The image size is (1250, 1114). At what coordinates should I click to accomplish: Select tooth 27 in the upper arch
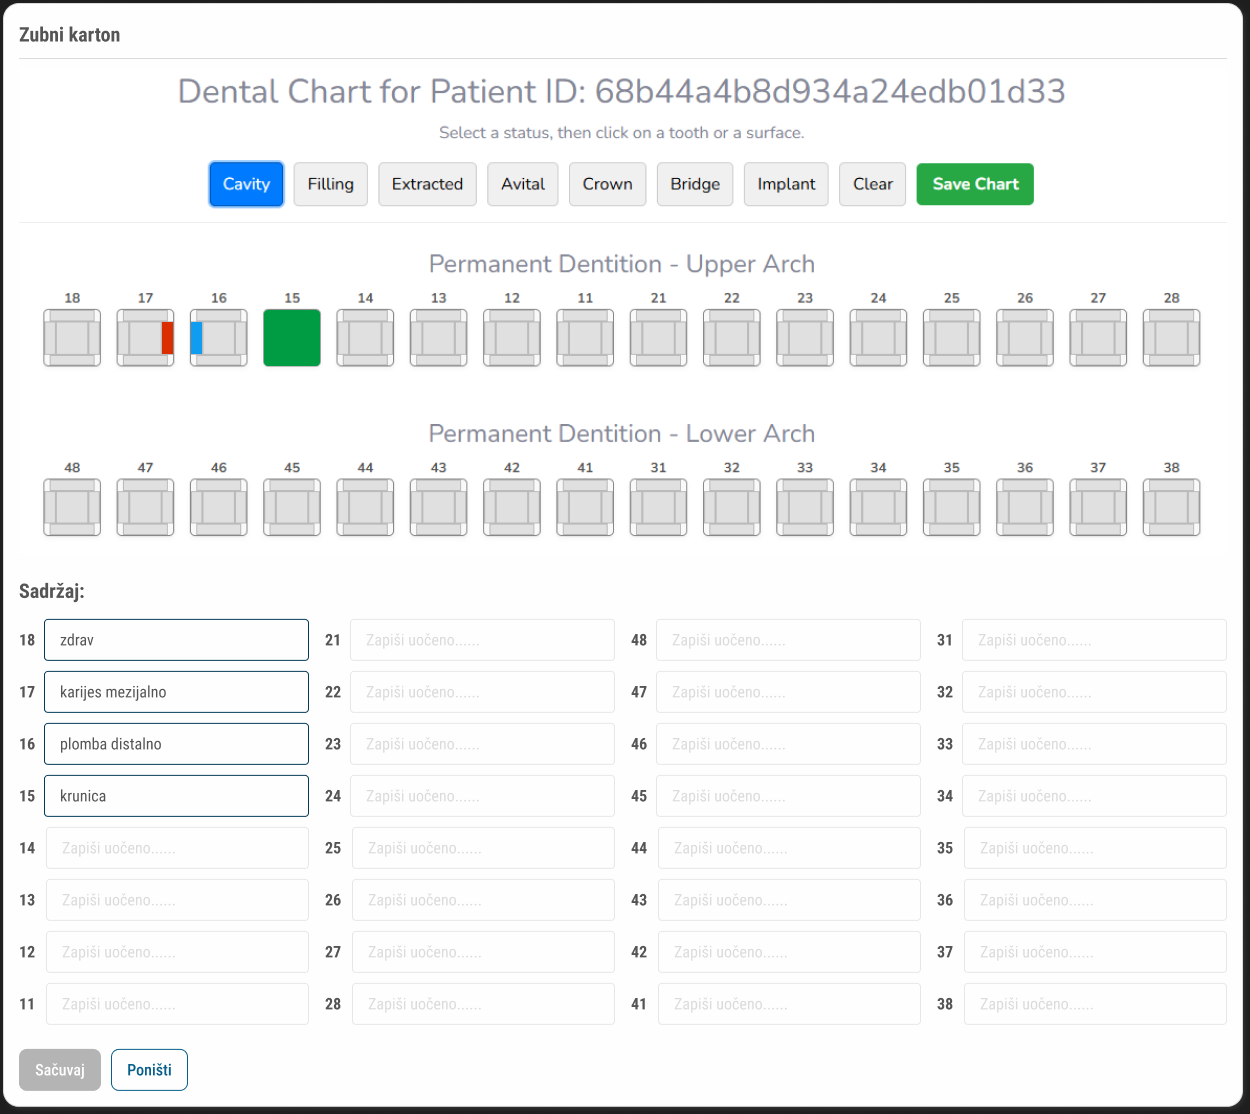tap(1098, 338)
